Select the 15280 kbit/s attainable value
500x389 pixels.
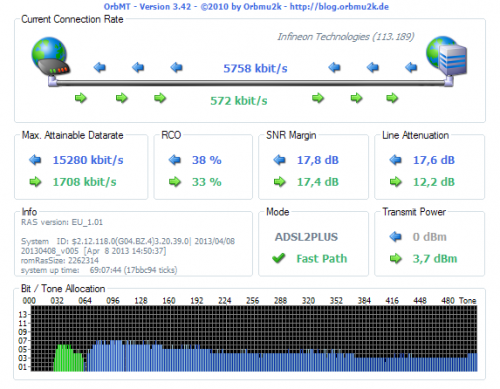(88, 160)
